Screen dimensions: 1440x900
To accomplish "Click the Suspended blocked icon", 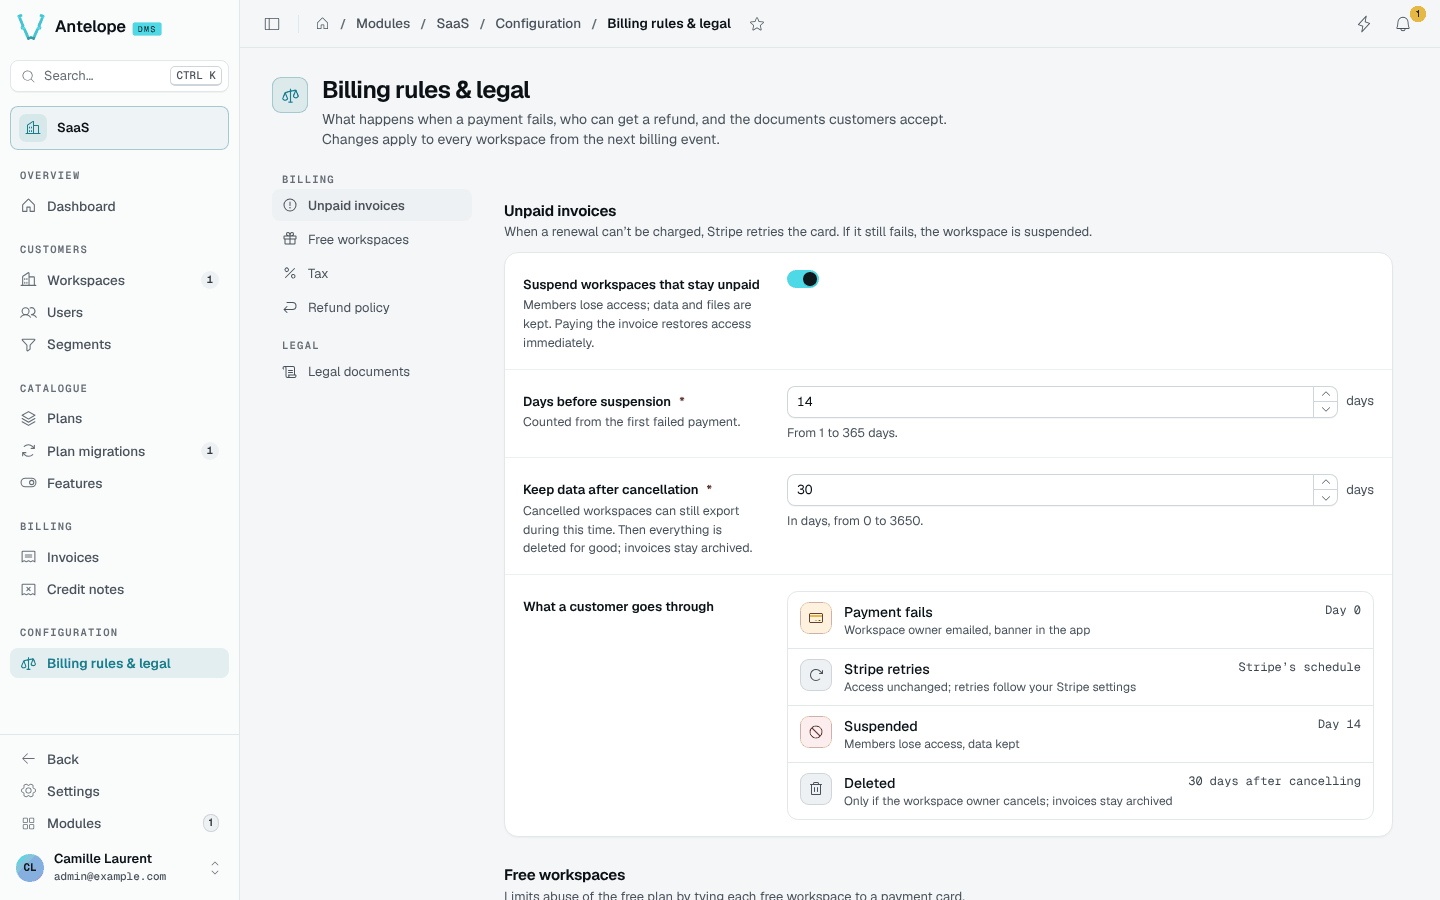I will (816, 732).
